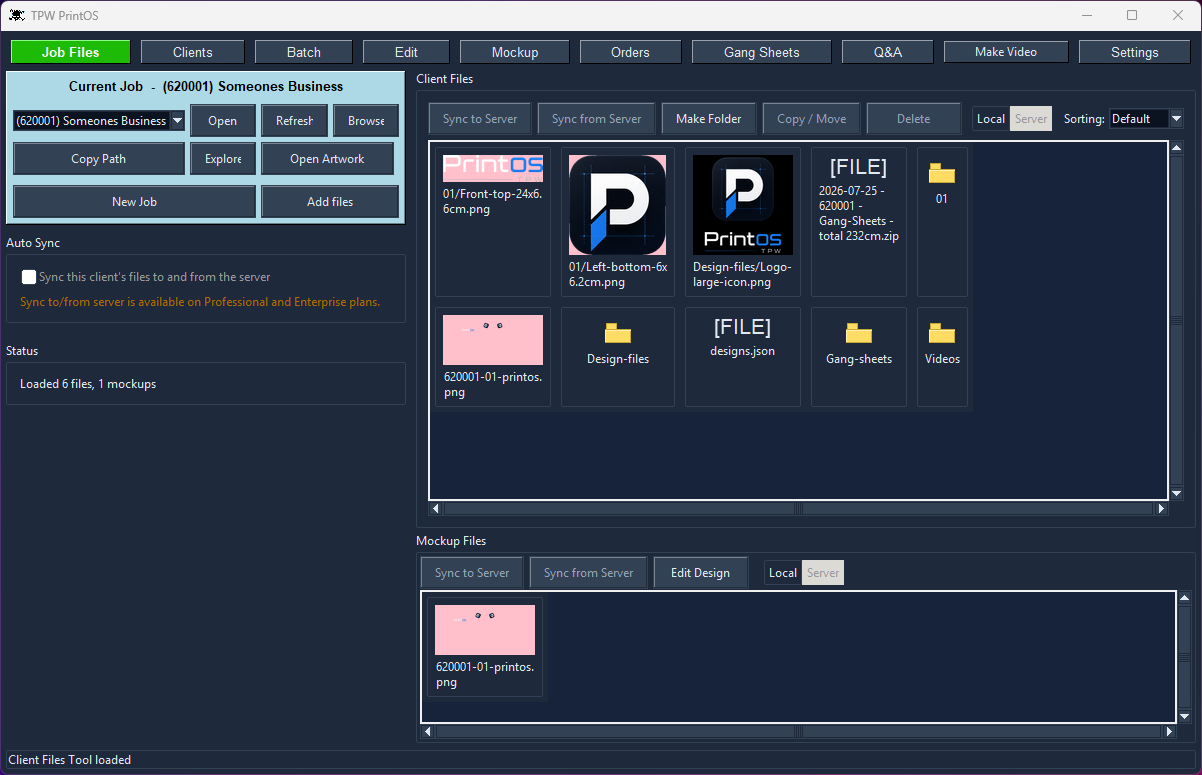Viewport: 1202px width, 775px height.
Task: Switch Mockup Files view to Local
Action: tap(783, 573)
